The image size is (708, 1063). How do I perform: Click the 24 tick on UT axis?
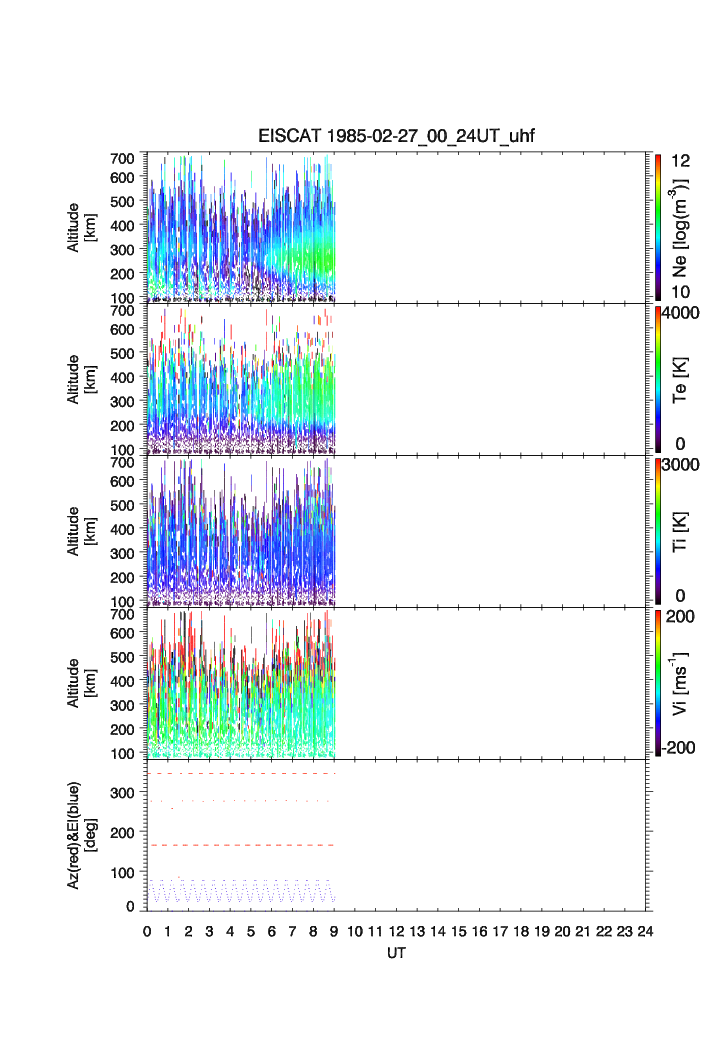coord(646,932)
